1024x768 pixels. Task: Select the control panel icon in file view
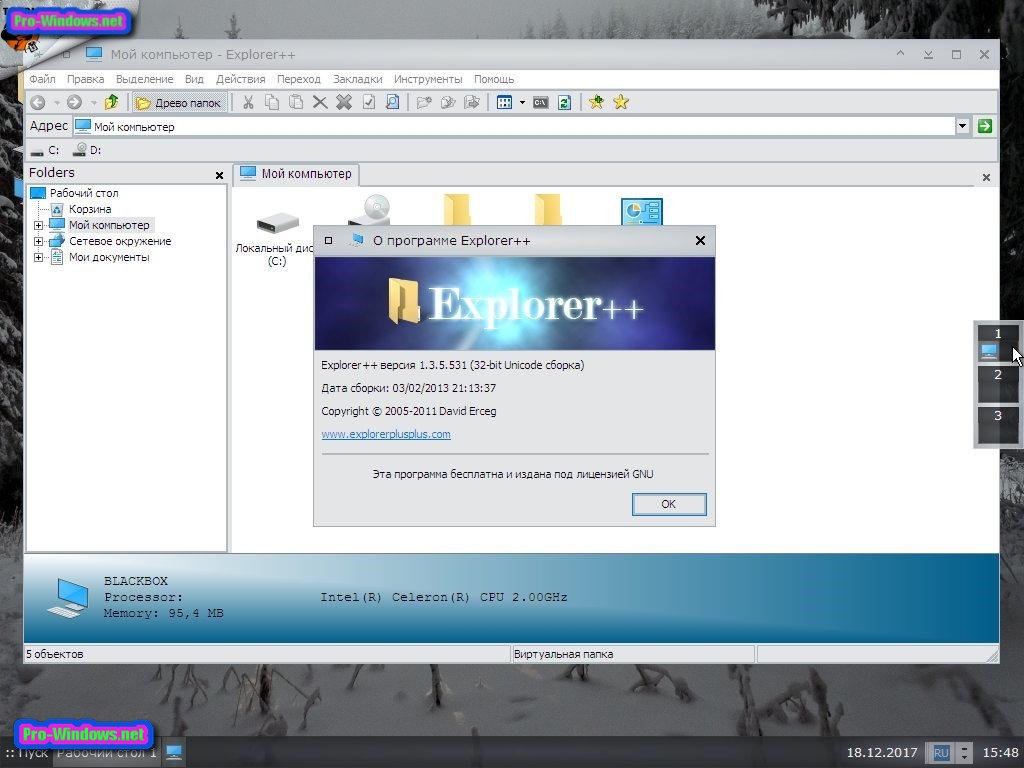coord(641,212)
